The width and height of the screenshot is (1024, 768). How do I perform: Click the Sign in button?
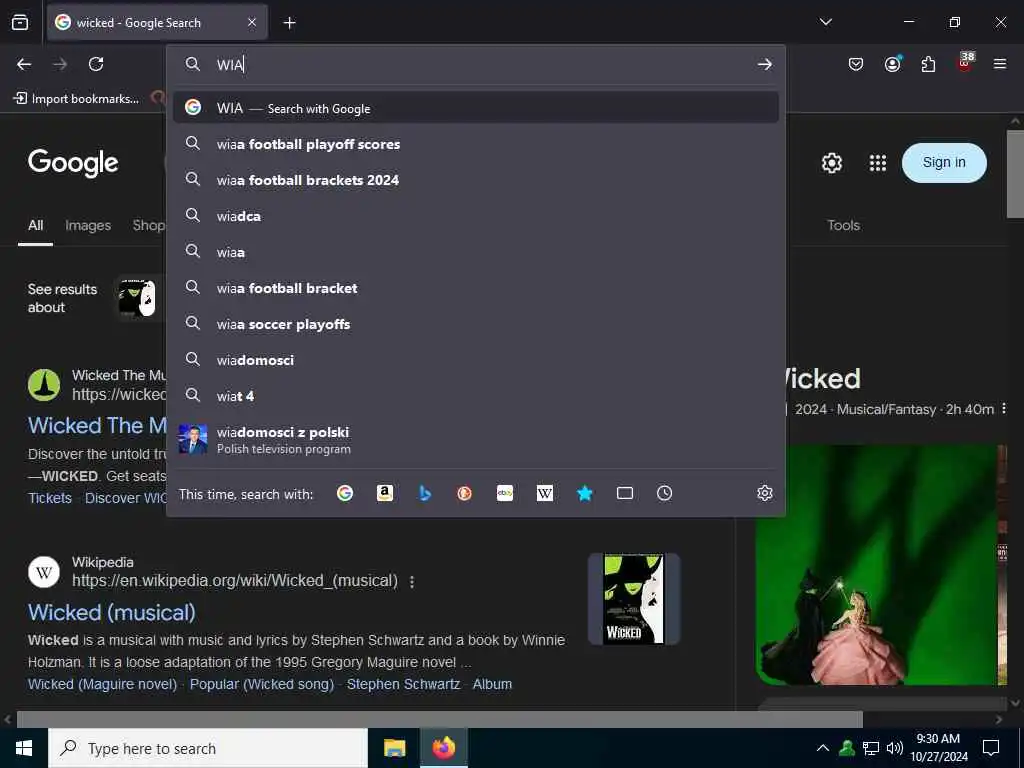point(944,163)
